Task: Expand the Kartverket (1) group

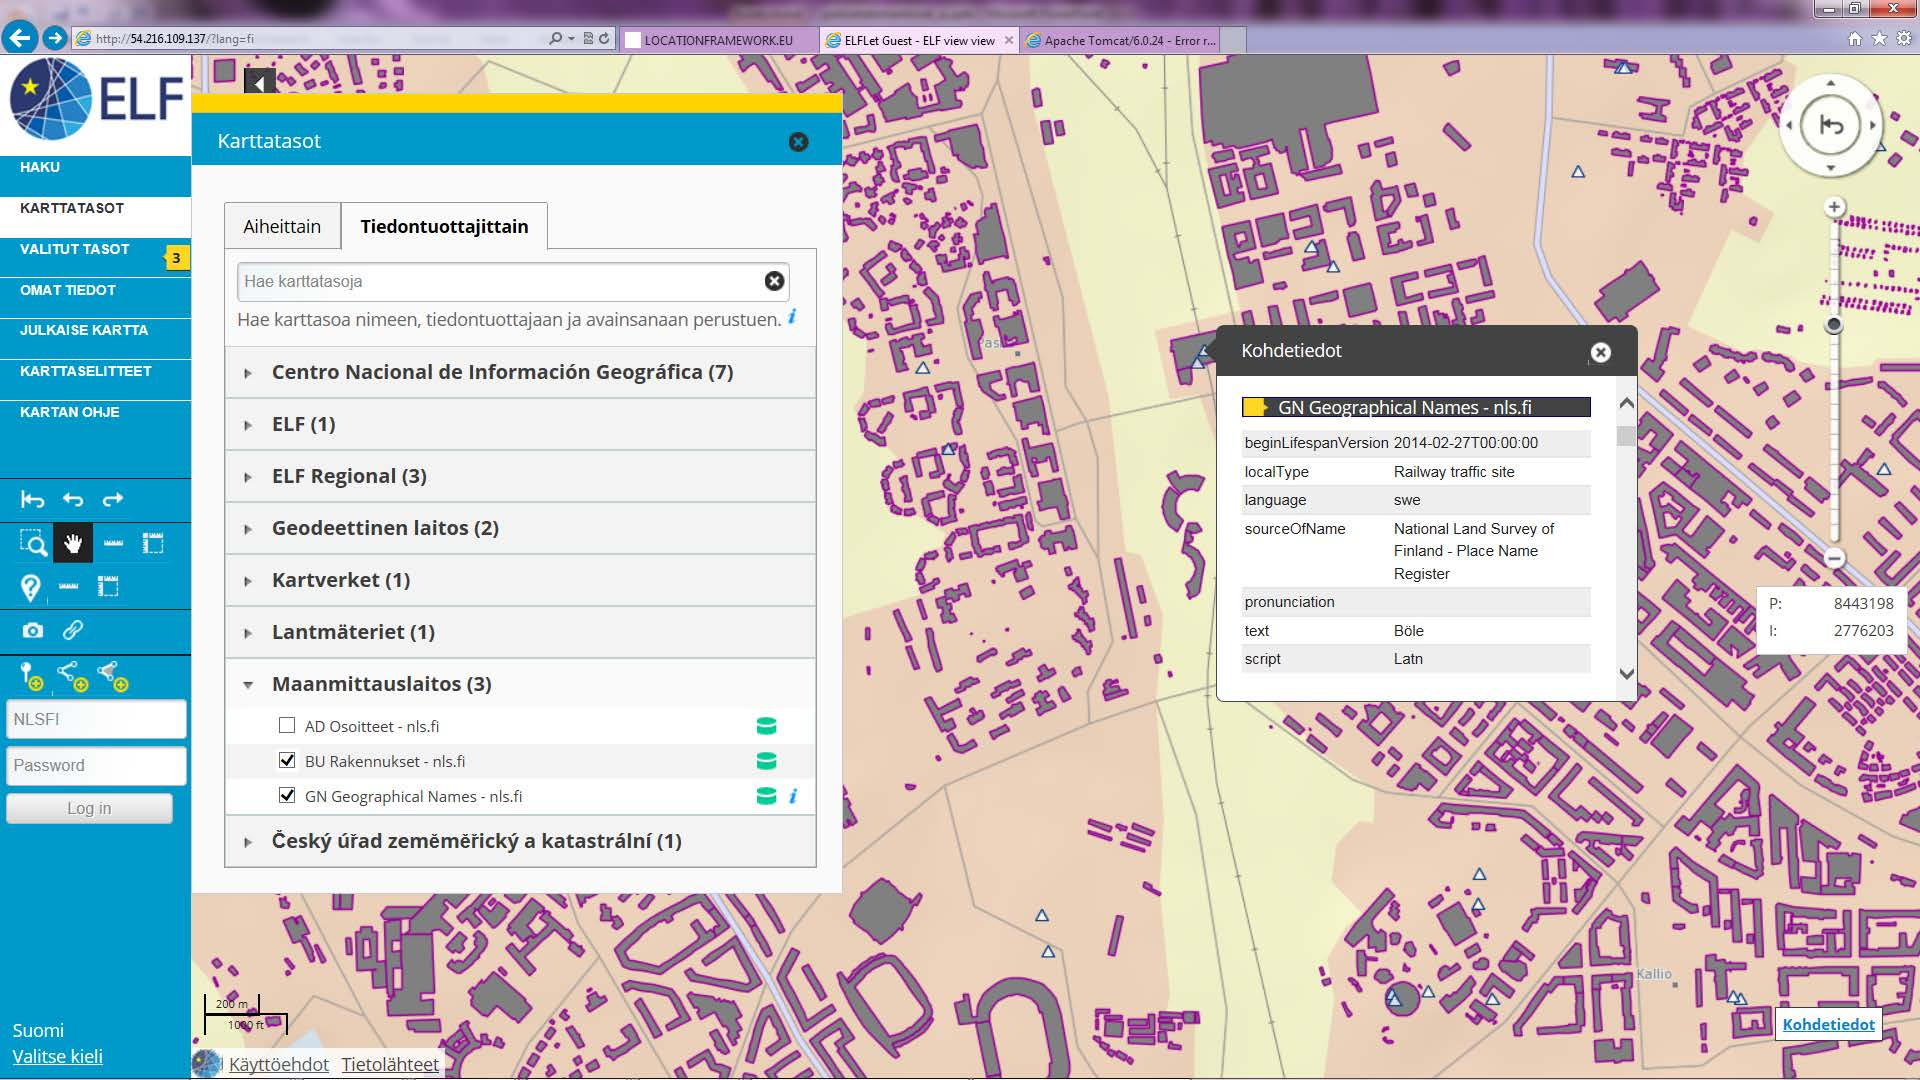Action: pos(520,580)
